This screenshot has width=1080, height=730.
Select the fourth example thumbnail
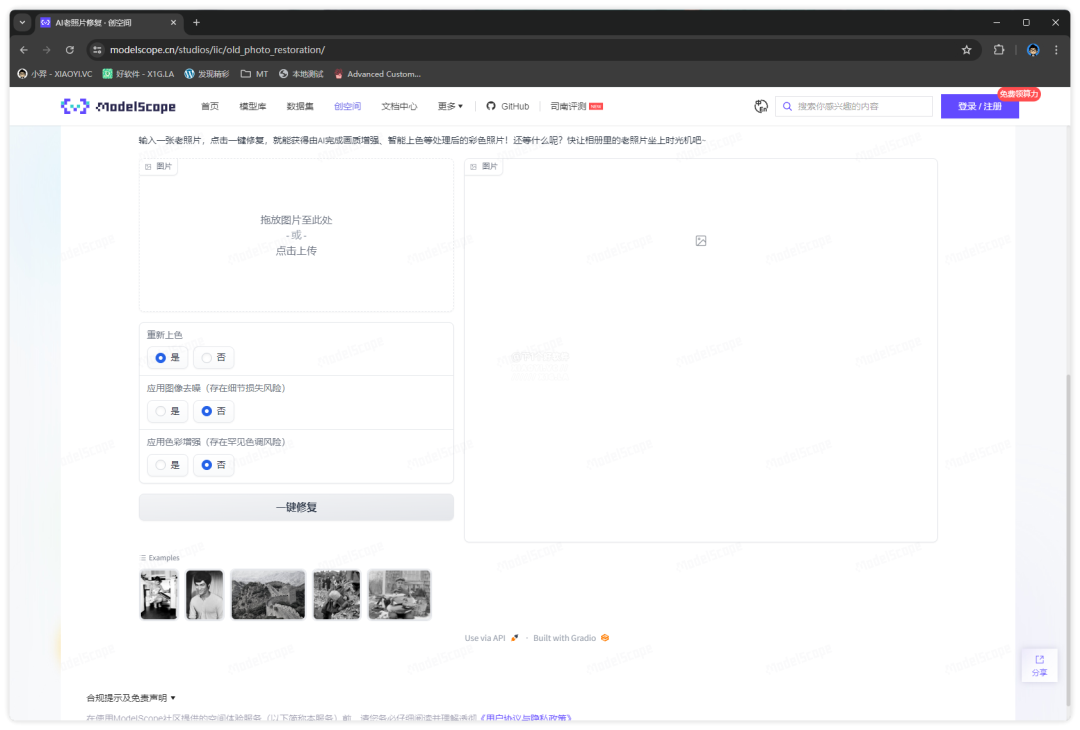click(x=337, y=594)
